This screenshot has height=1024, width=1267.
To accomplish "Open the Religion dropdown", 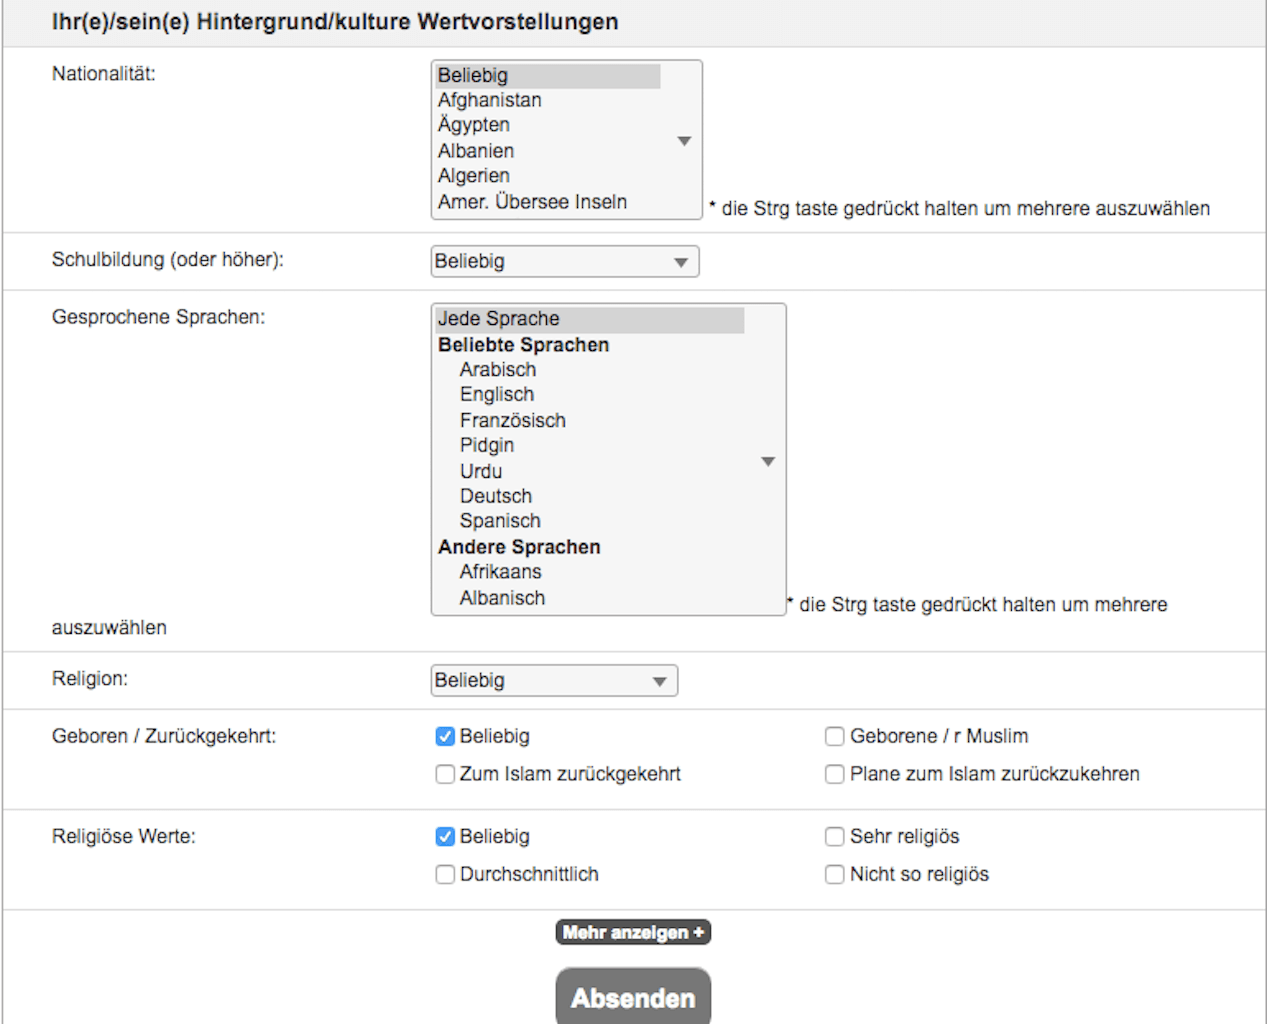I will click(554, 681).
